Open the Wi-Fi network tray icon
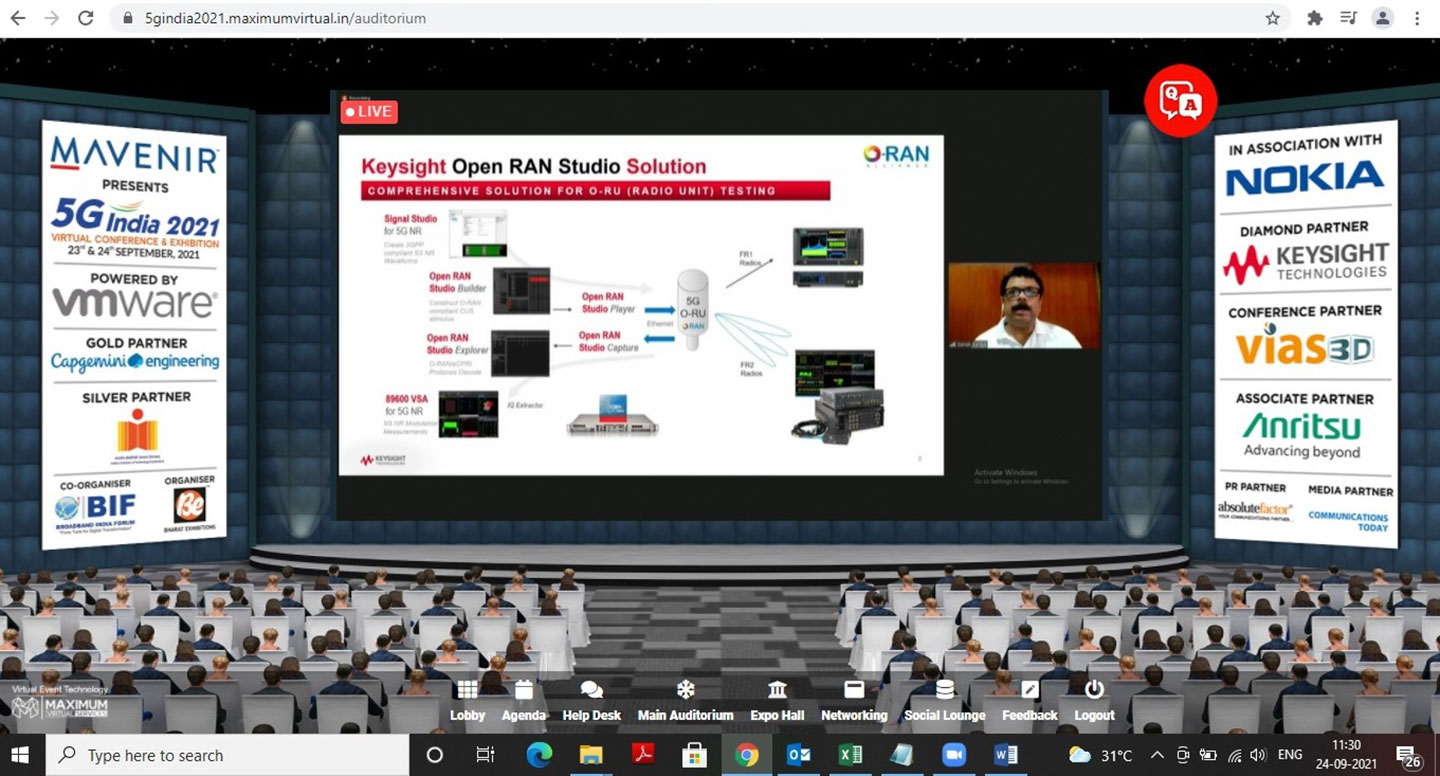This screenshot has width=1440, height=776. [x=1234, y=755]
